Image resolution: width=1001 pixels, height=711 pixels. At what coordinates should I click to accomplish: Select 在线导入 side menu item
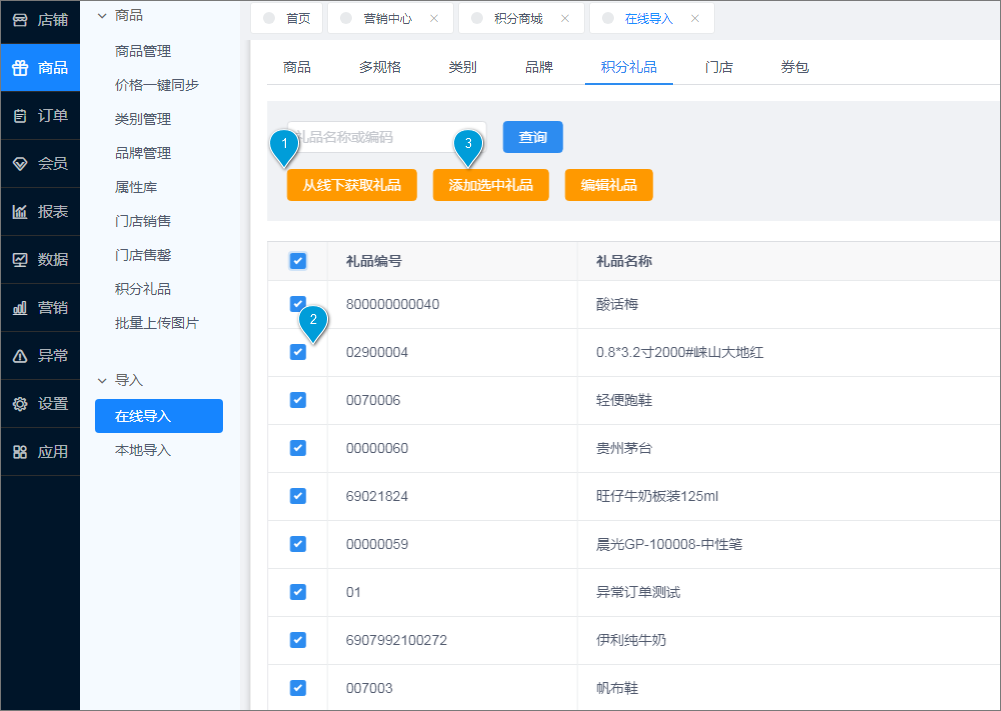pyautogui.click(x=159, y=416)
